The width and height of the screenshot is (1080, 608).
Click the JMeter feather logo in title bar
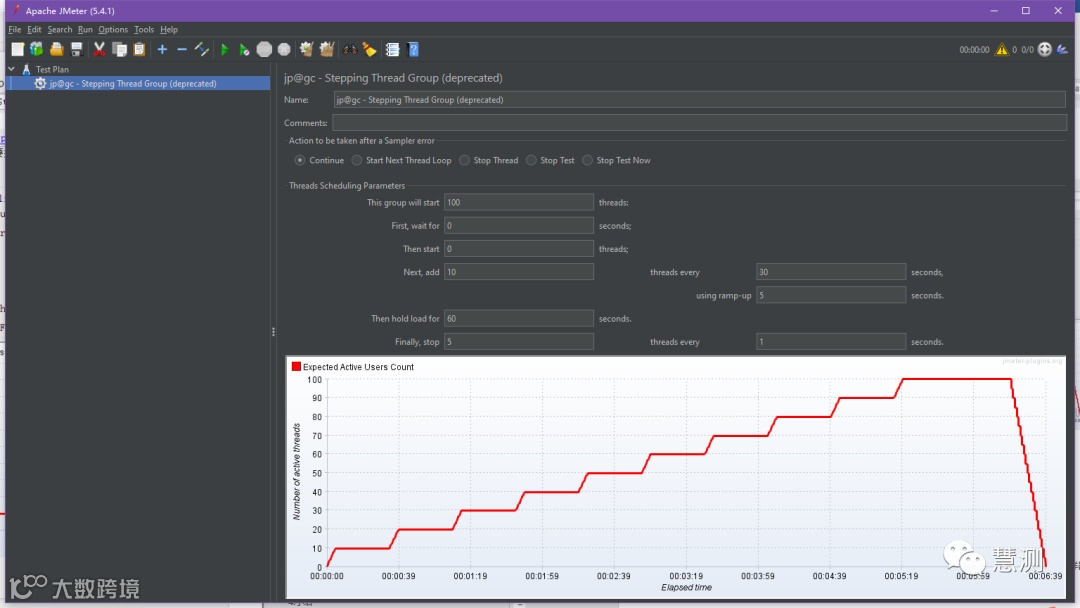coord(16,10)
